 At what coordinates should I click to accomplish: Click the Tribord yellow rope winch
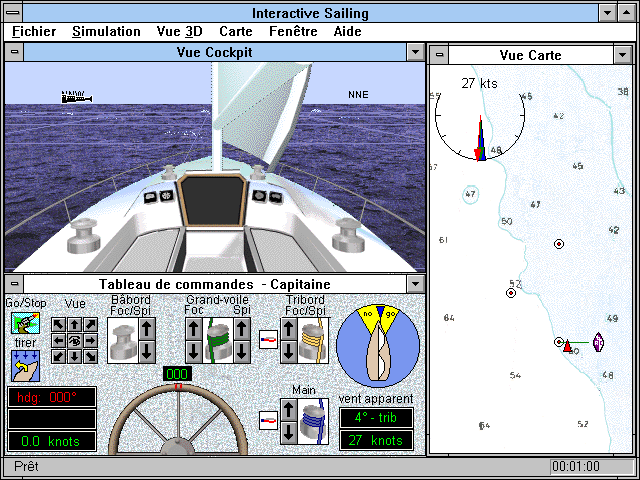click(x=313, y=341)
